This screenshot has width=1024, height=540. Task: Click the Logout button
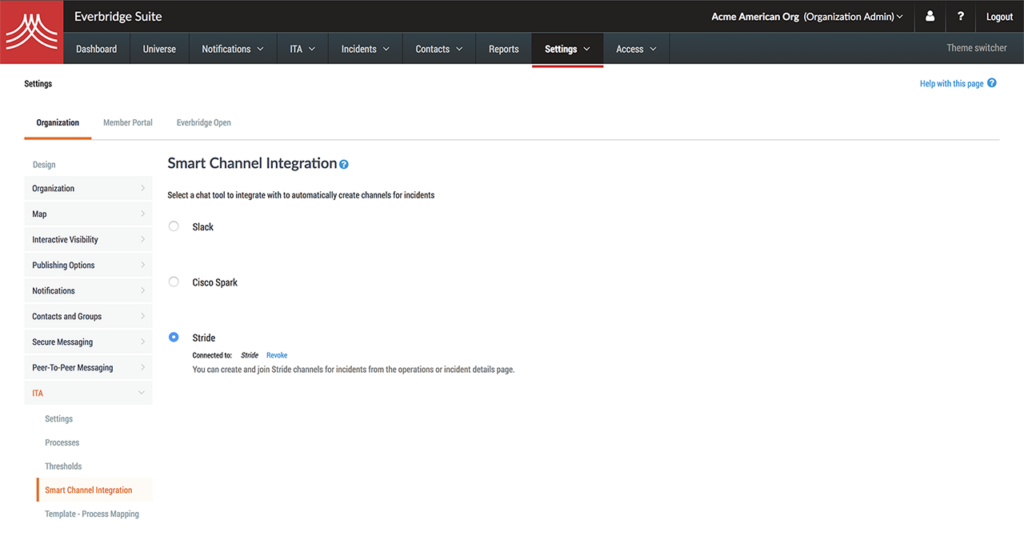coord(999,17)
